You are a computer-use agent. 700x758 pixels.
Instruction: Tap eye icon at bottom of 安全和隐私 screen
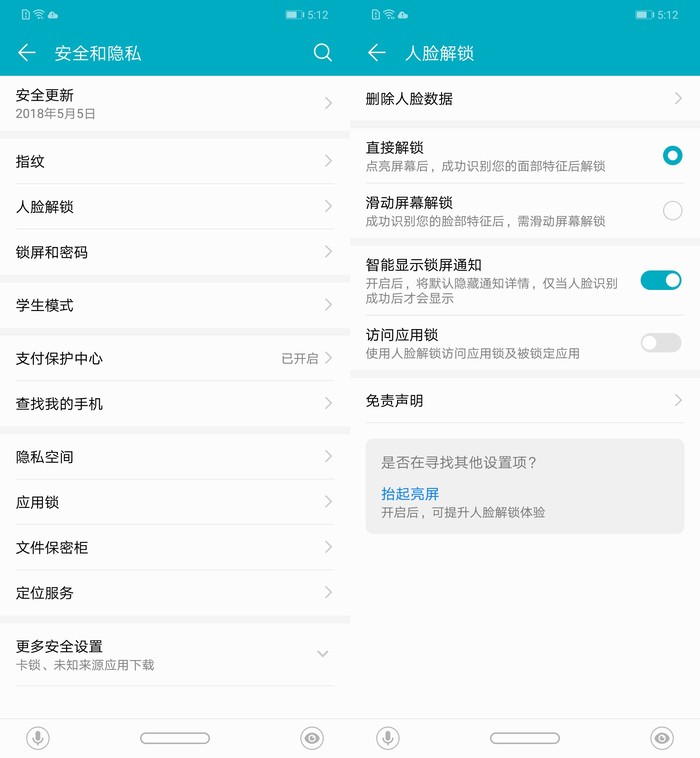[312, 738]
